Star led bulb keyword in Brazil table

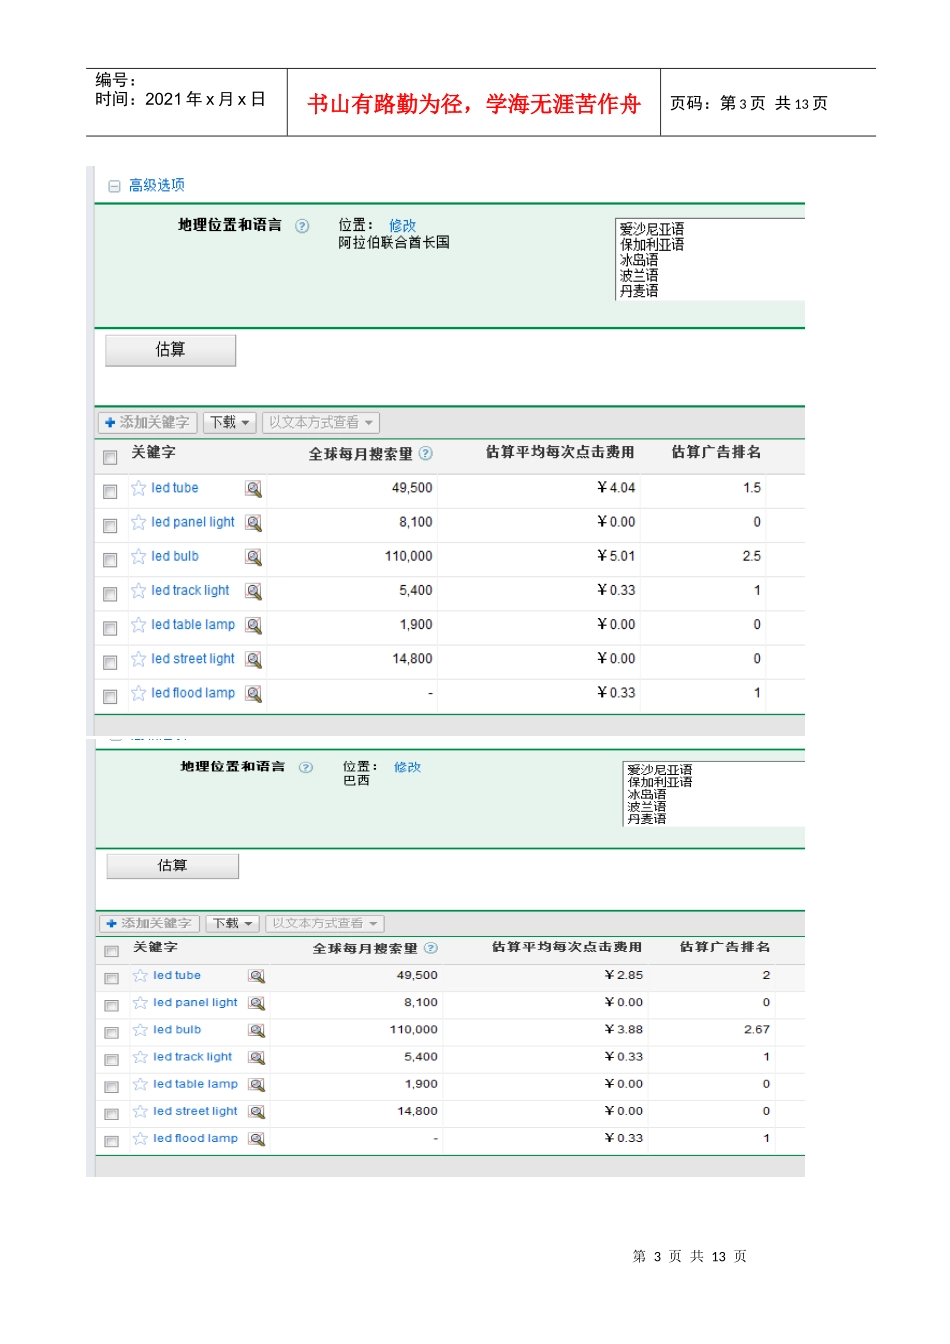click(141, 1030)
